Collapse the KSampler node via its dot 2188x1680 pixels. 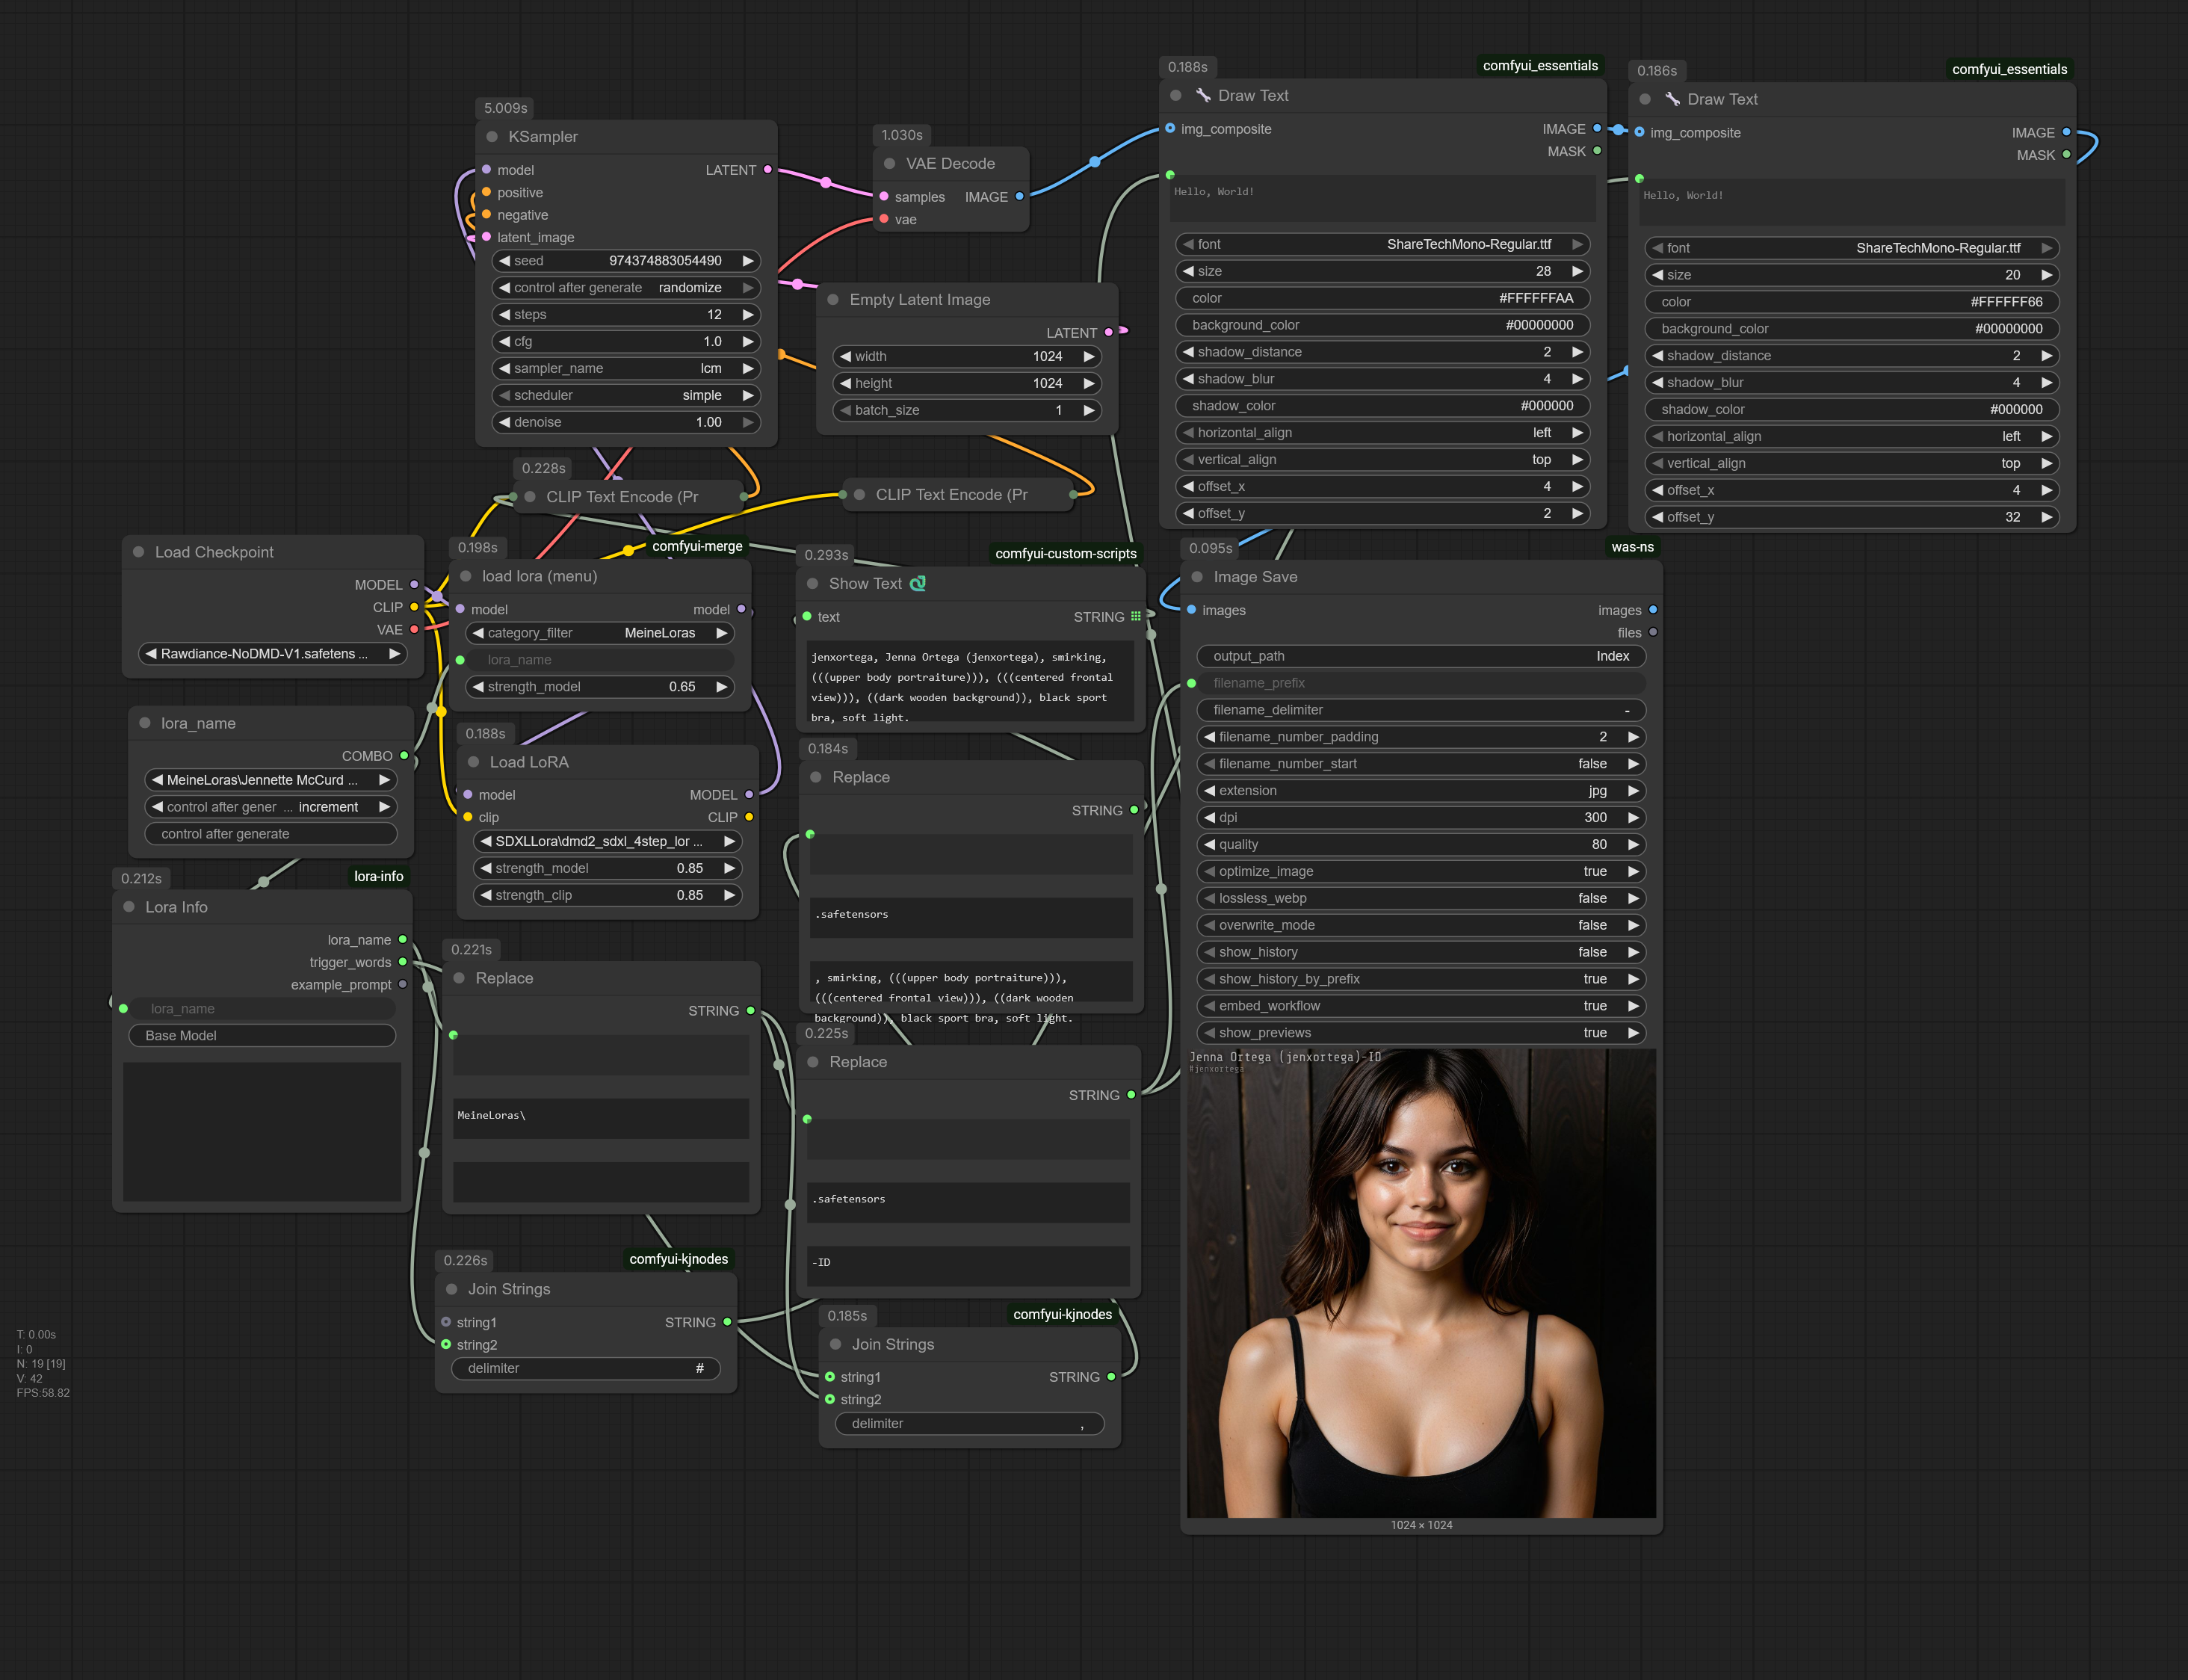pyautogui.click(x=492, y=137)
